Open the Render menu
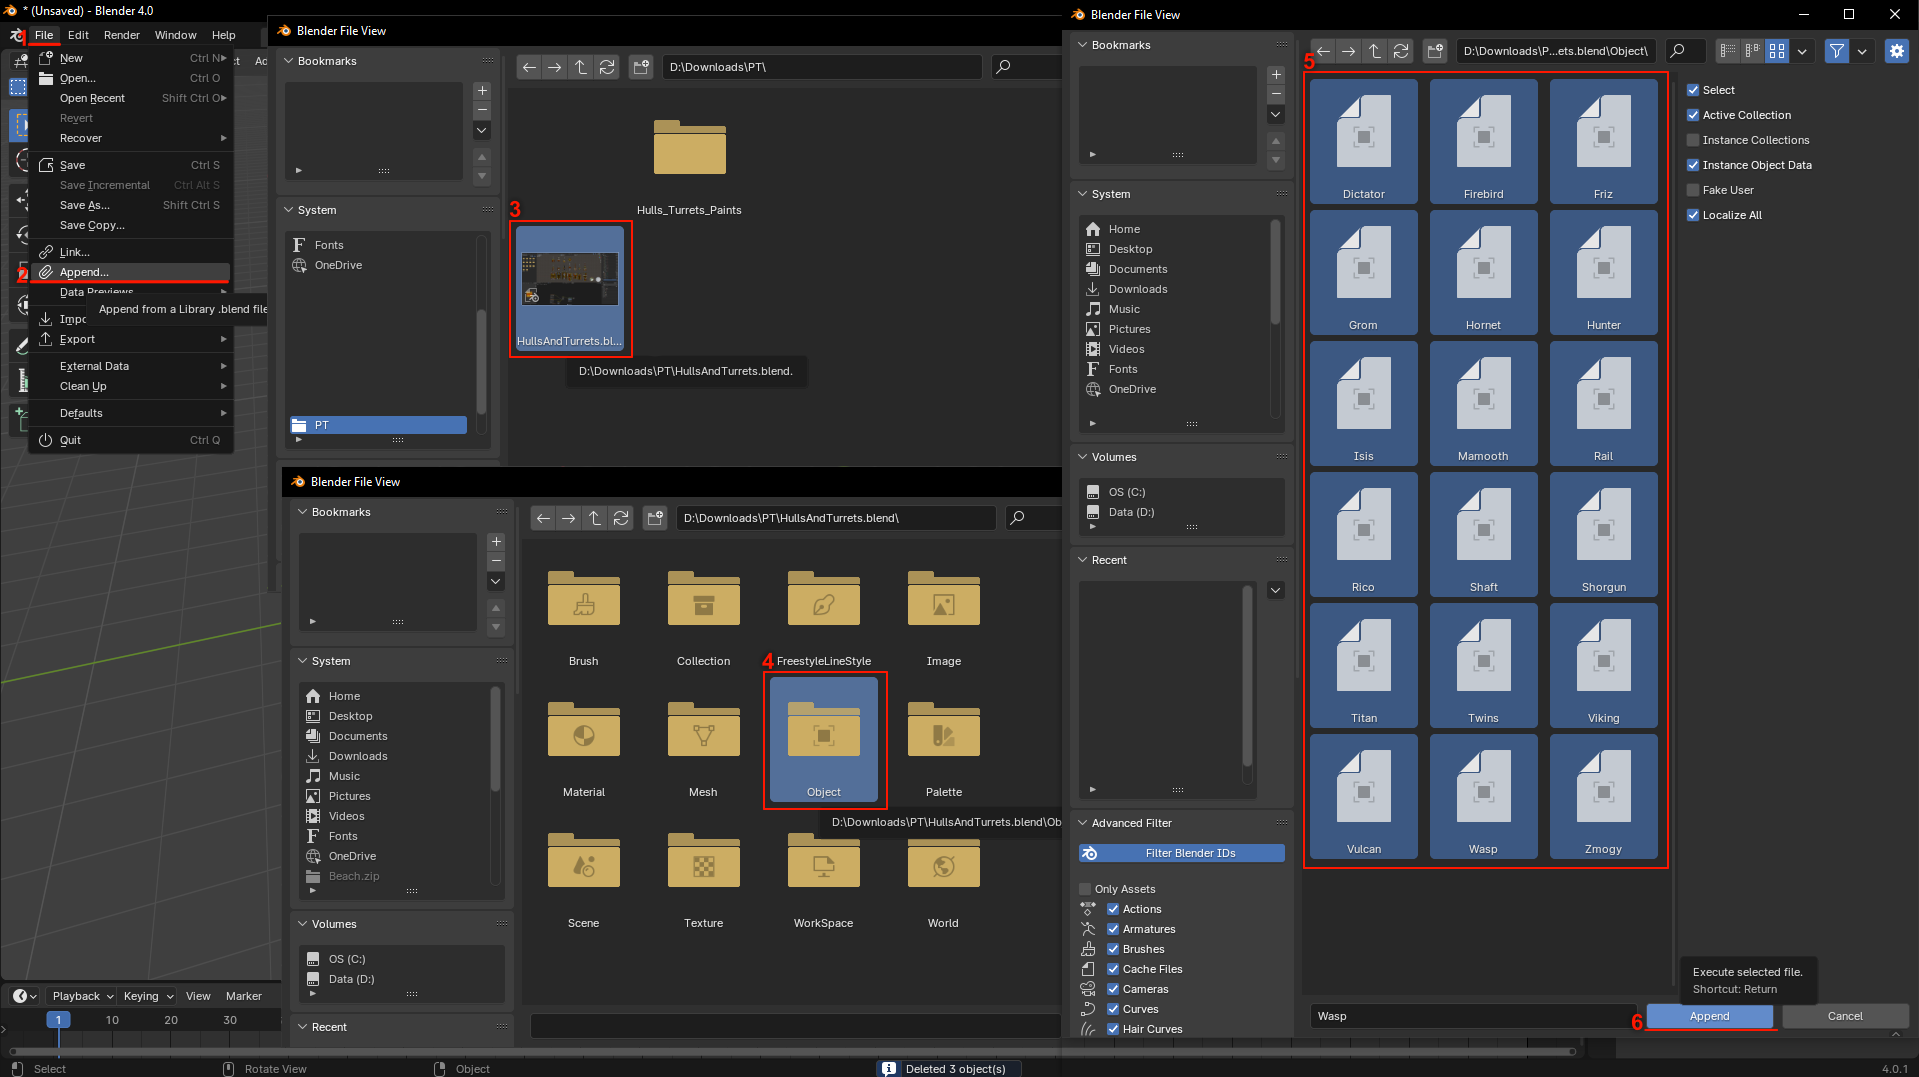The height and width of the screenshot is (1077, 1919). [x=122, y=35]
